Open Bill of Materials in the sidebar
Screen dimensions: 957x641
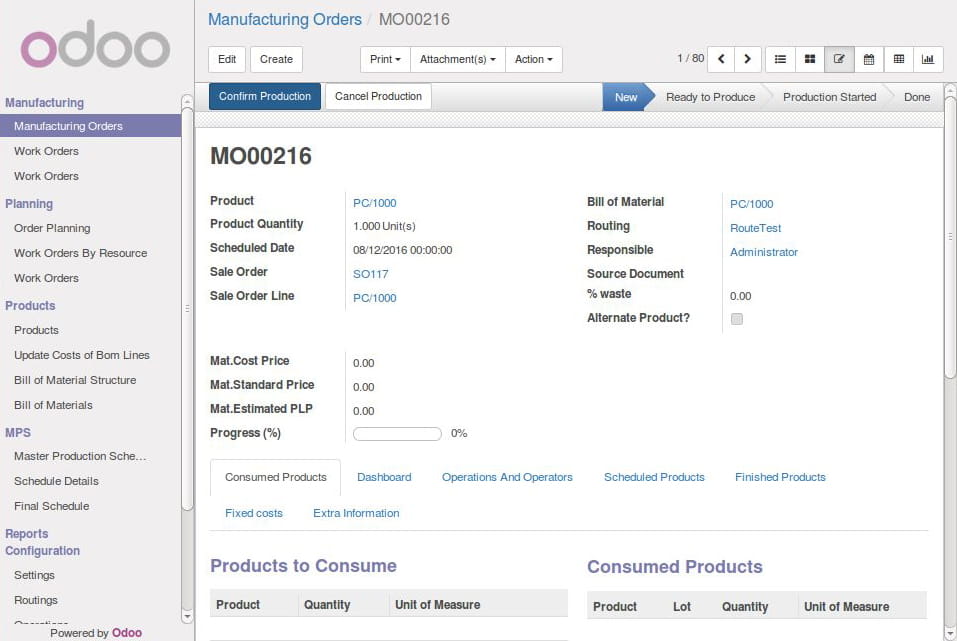pyautogui.click(x=53, y=405)
